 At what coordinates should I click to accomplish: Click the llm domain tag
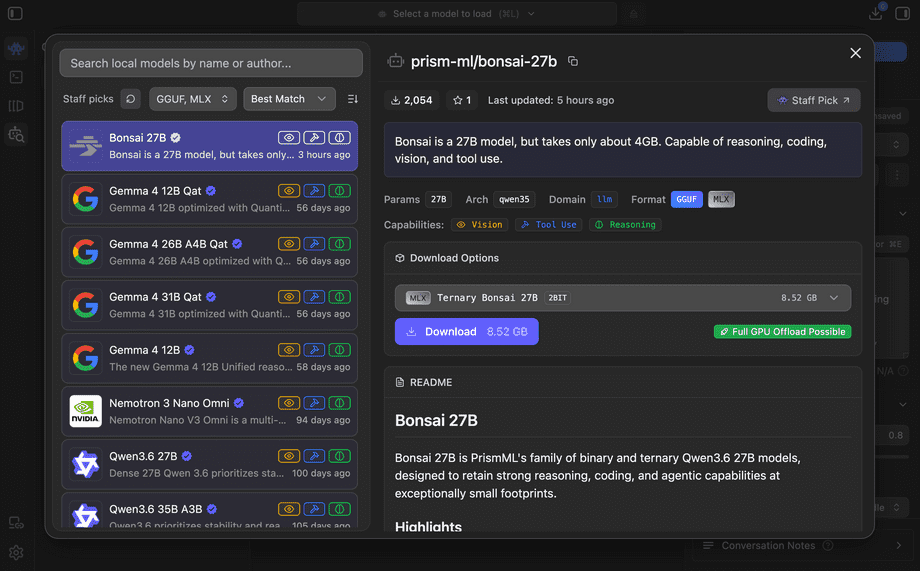tap(604, 200)
